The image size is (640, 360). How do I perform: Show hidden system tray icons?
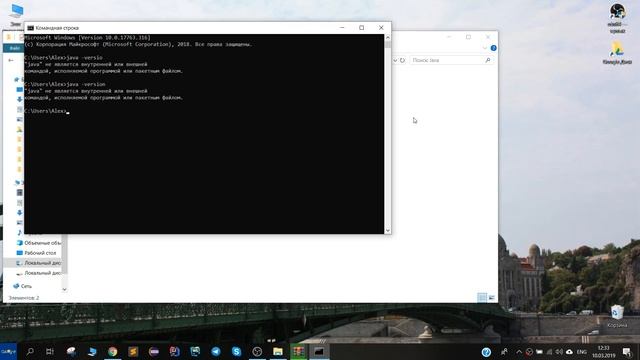tap(519, 352)
